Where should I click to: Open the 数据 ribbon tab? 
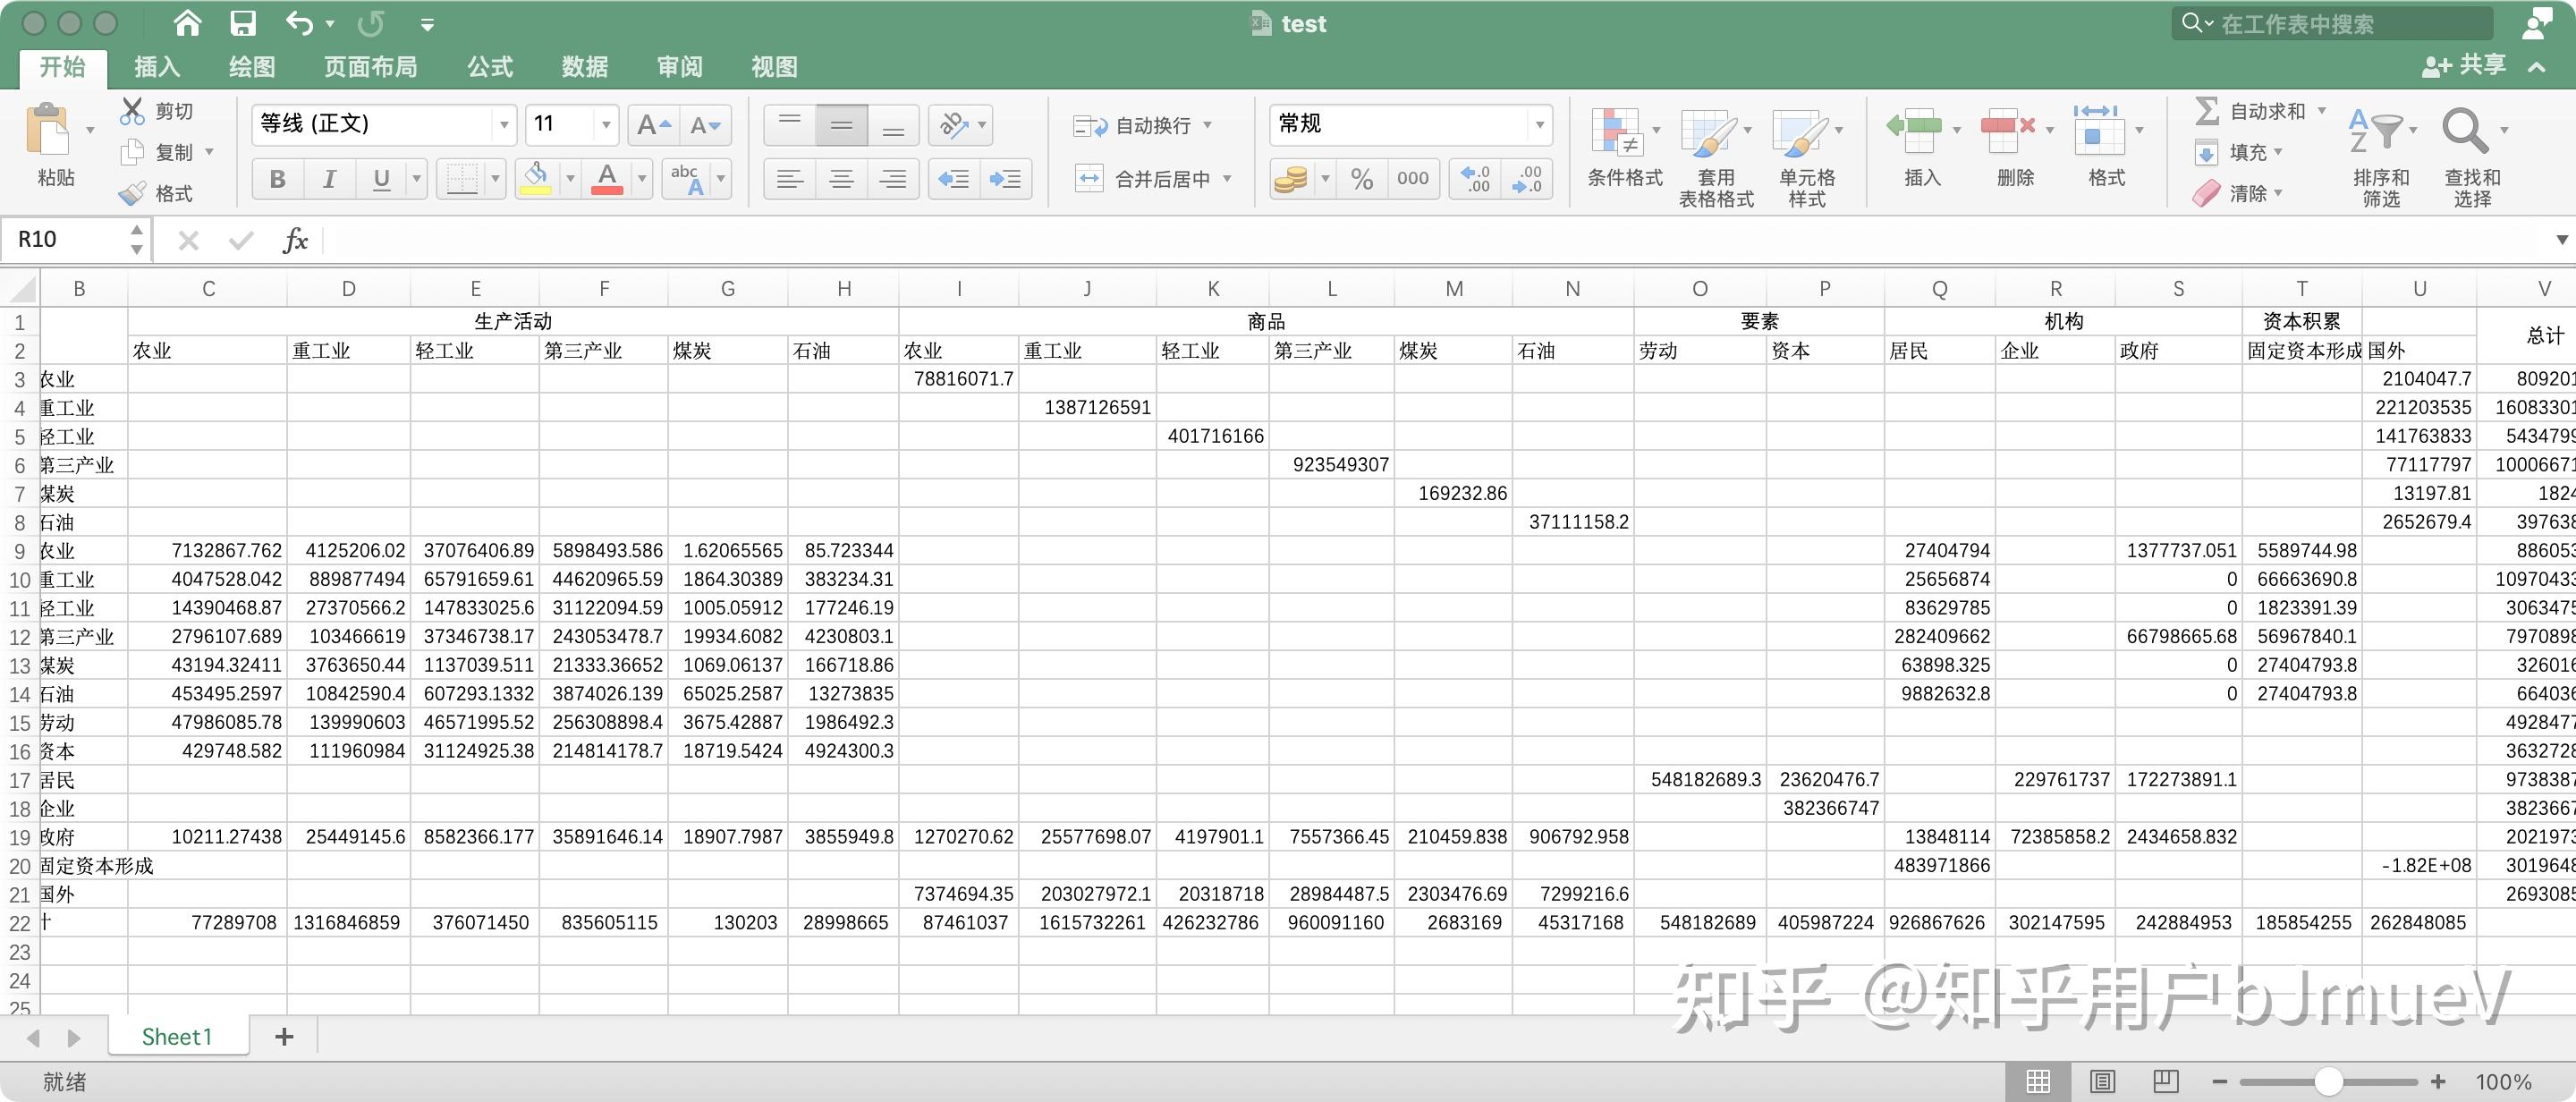585,66
